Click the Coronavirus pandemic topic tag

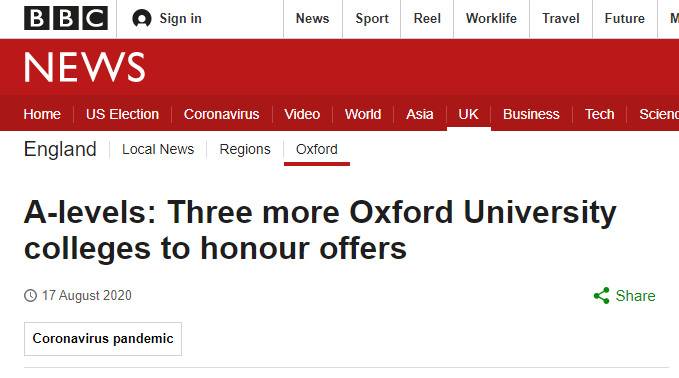(103, 339)
